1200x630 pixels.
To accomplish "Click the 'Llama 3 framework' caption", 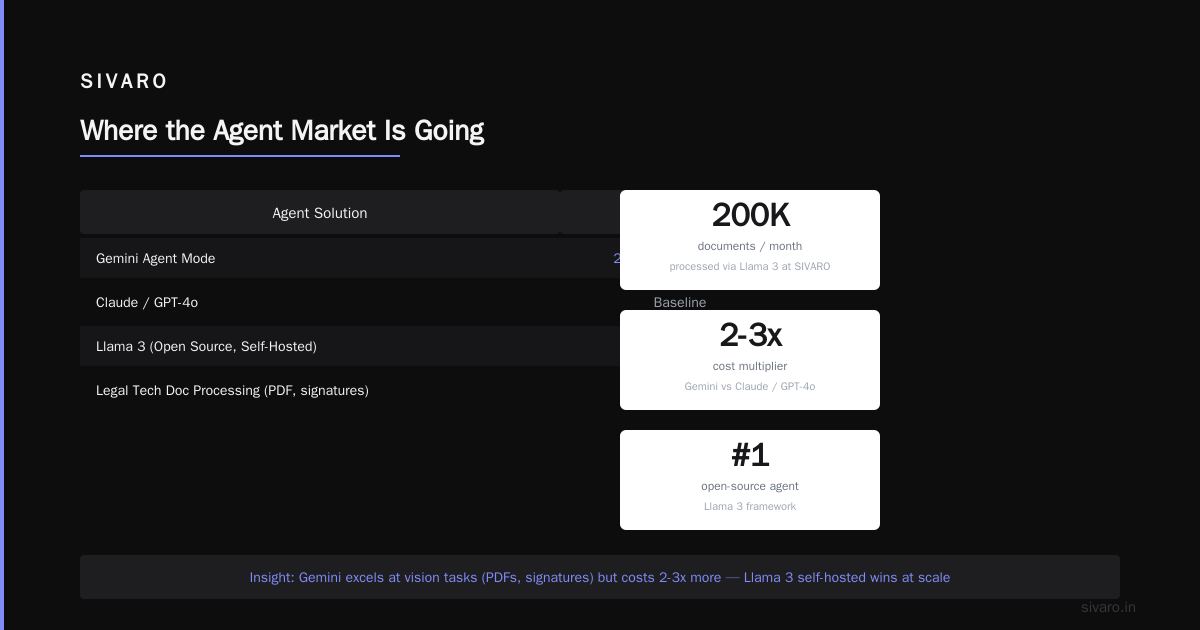I will coord(750,507).
